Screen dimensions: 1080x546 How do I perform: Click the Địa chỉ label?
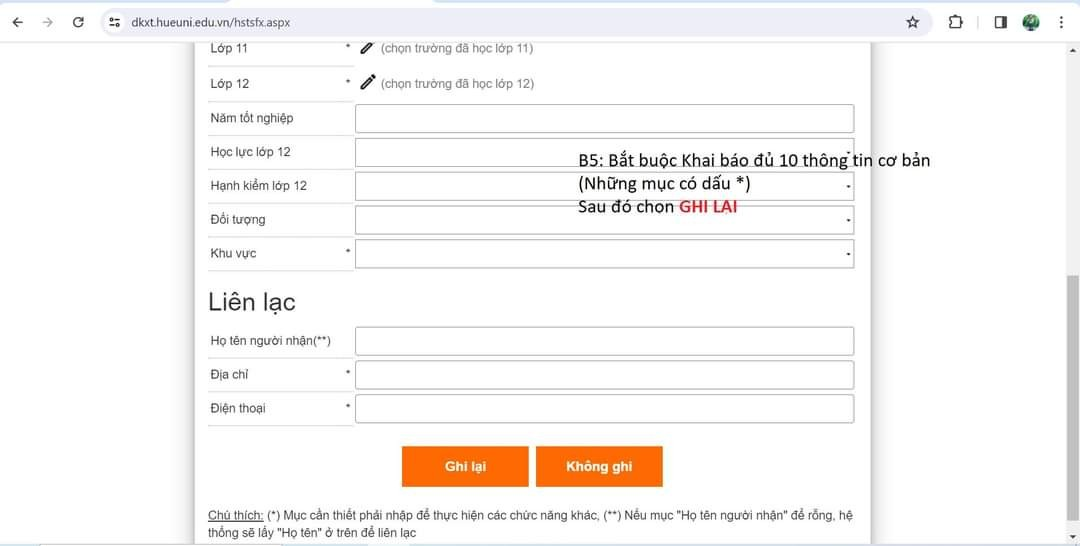tap(229, 374)
